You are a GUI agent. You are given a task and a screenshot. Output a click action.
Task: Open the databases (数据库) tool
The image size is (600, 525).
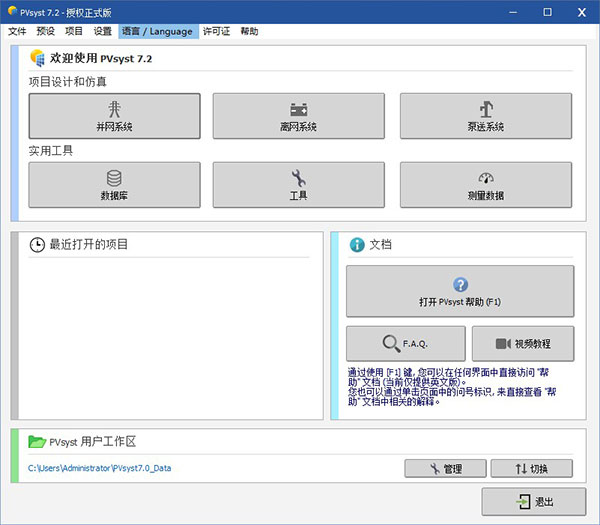tap(114, 184)
